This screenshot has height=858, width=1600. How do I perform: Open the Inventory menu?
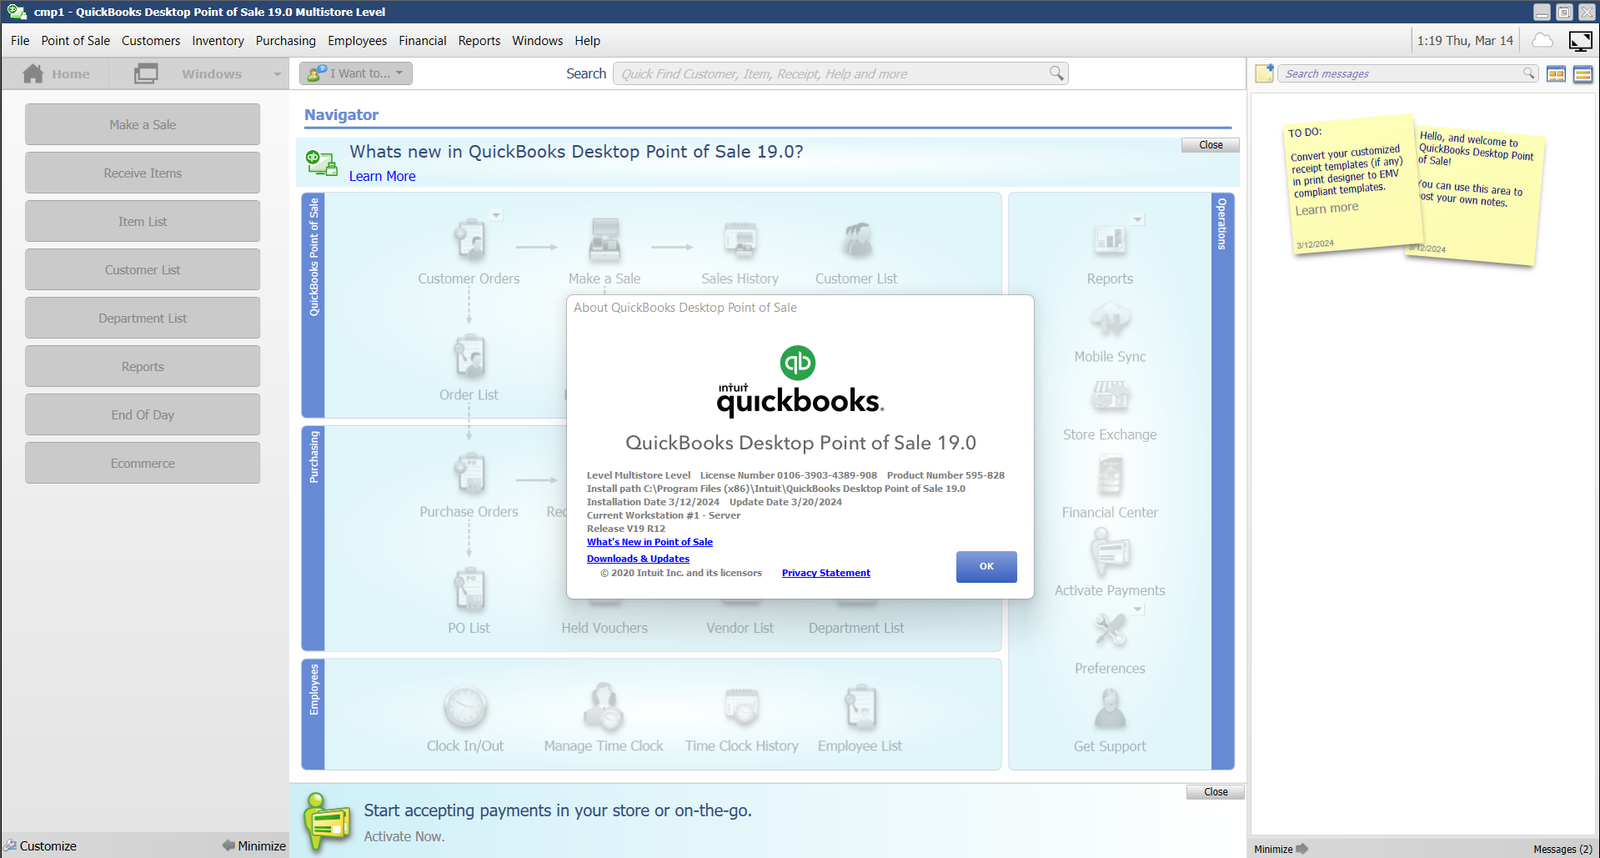[x=218, y=41]
